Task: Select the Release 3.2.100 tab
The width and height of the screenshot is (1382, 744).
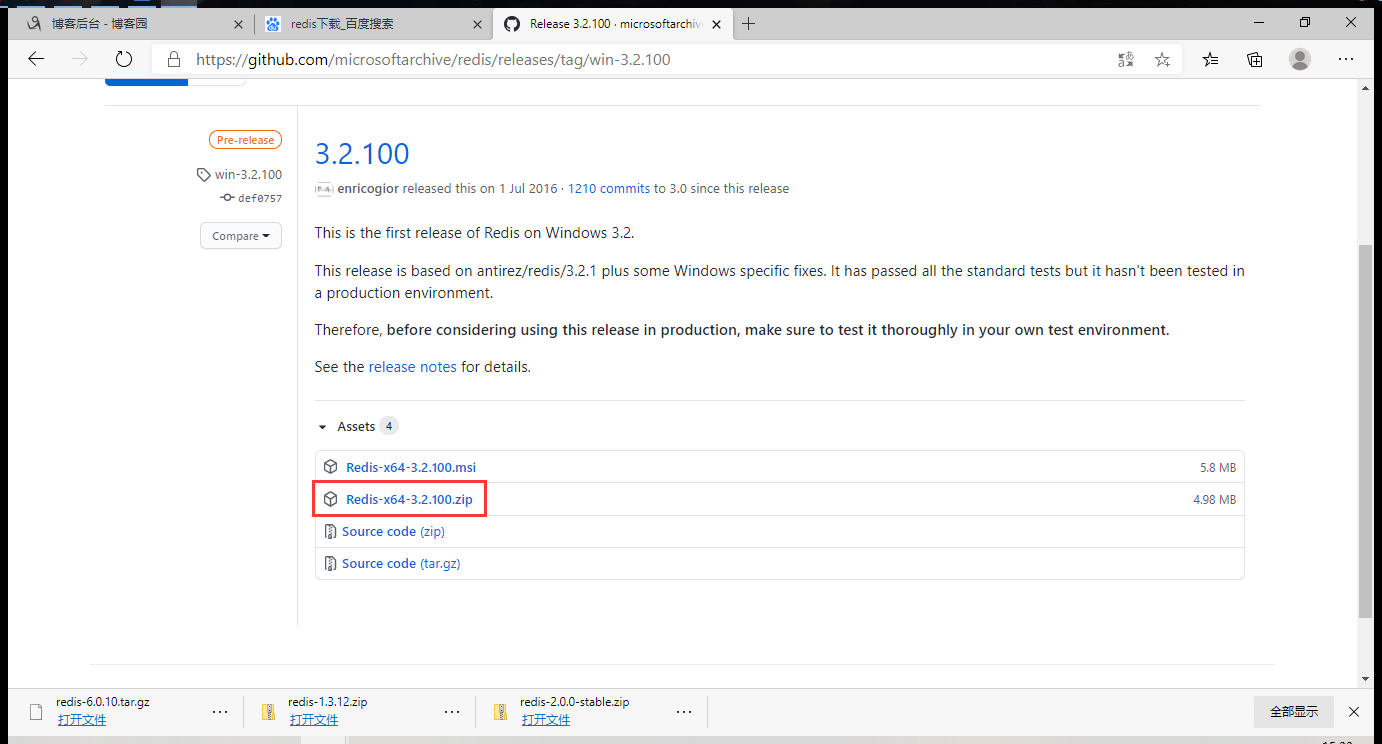Action: point(613,24)
